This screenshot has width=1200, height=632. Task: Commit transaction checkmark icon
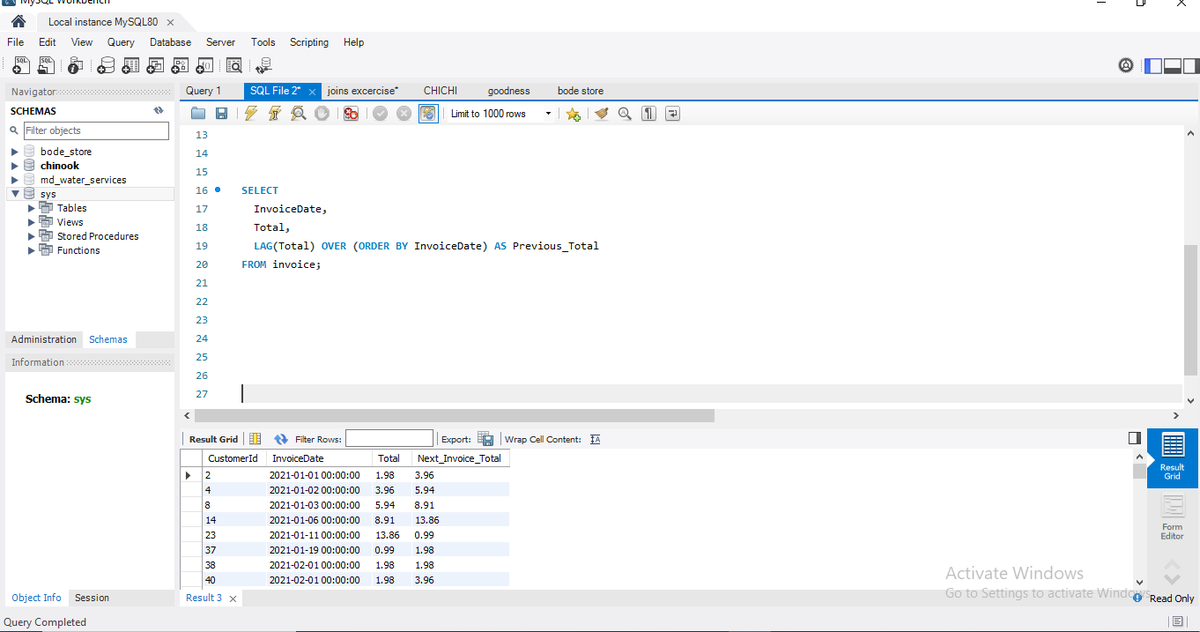pyautogui.click(x=380, y=114)
